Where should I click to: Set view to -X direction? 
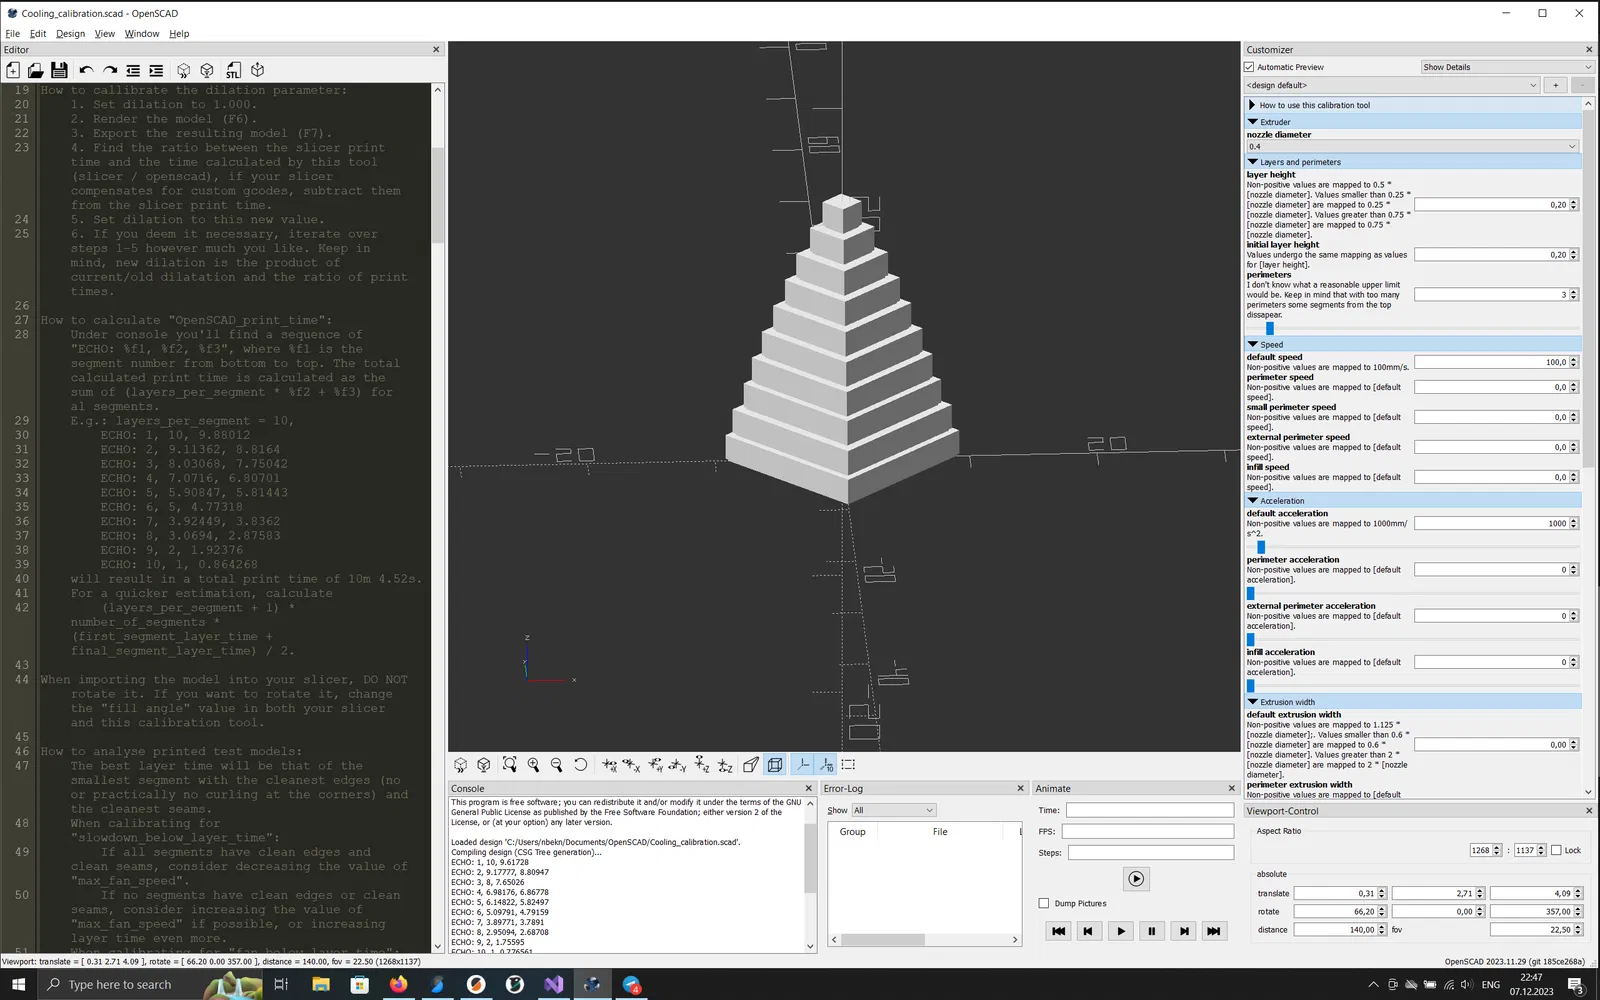[632, 765]
